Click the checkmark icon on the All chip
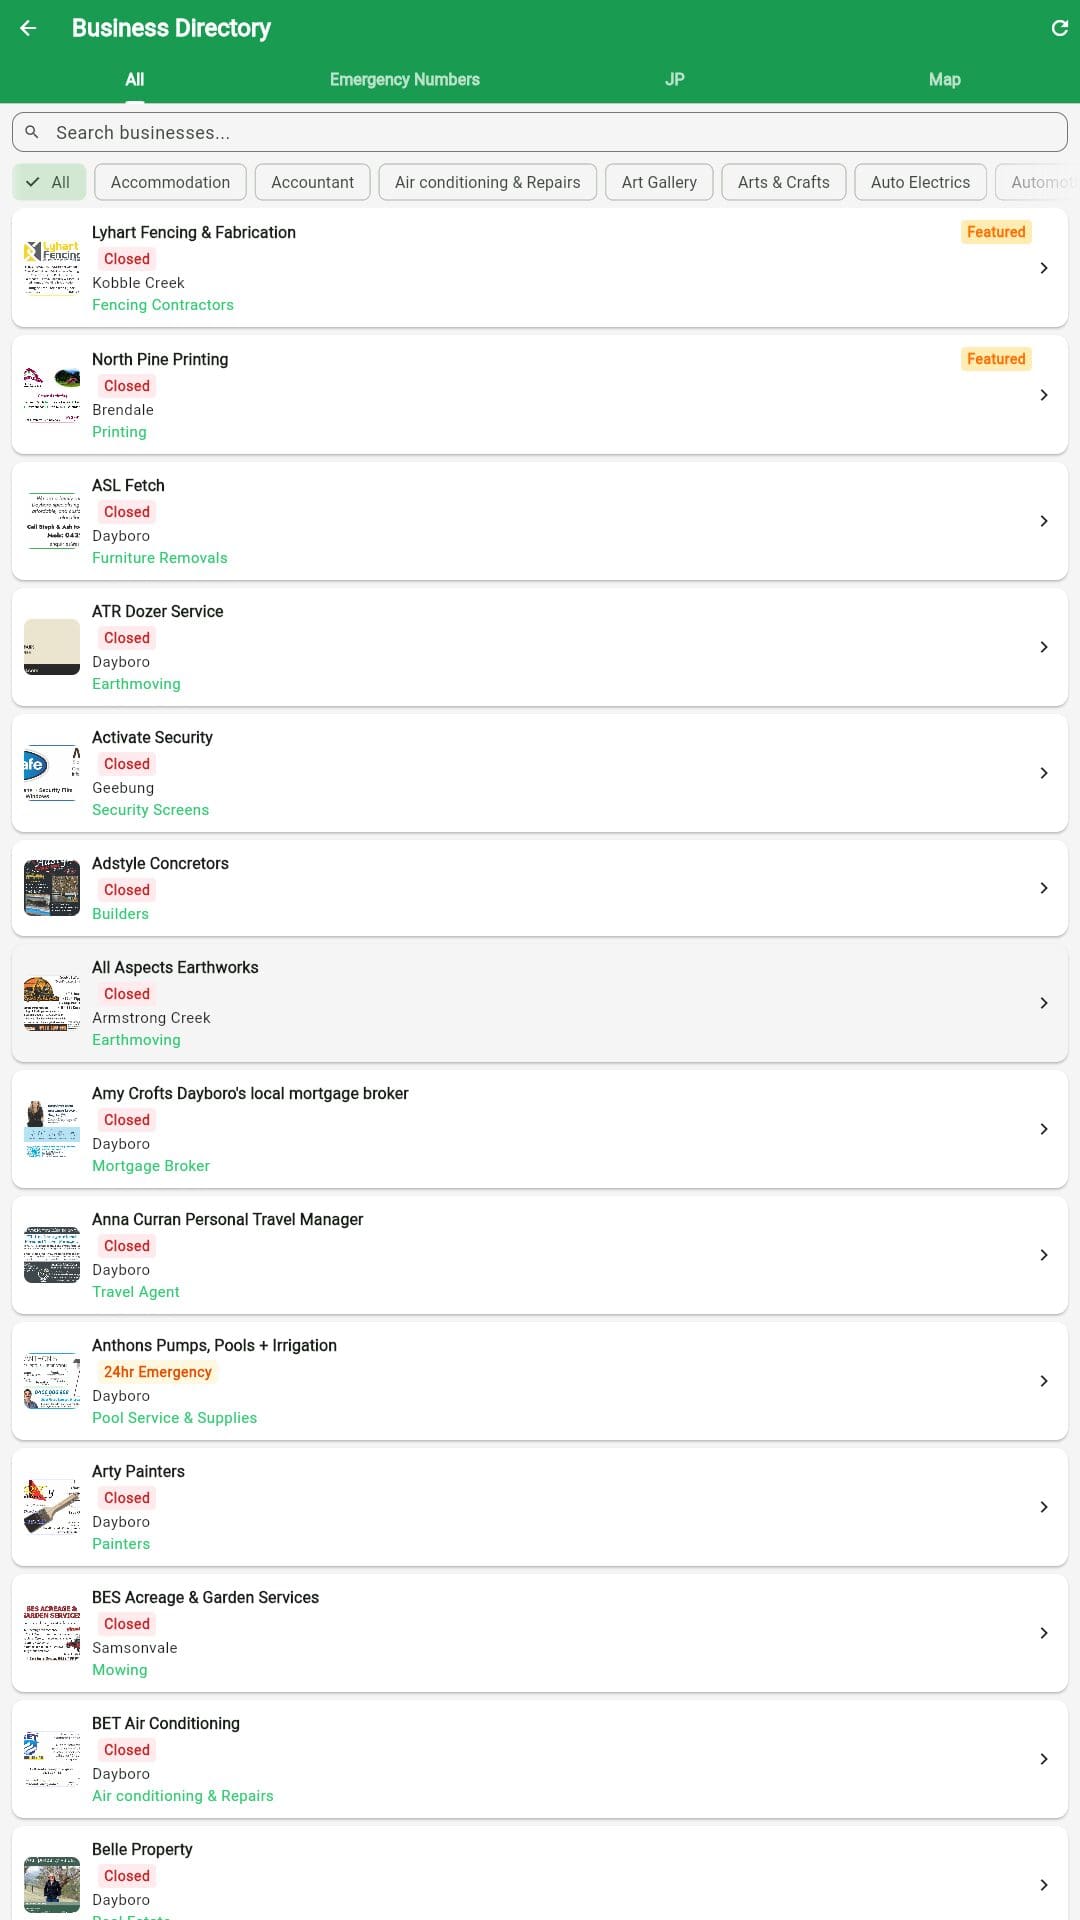 pos(33,182)
